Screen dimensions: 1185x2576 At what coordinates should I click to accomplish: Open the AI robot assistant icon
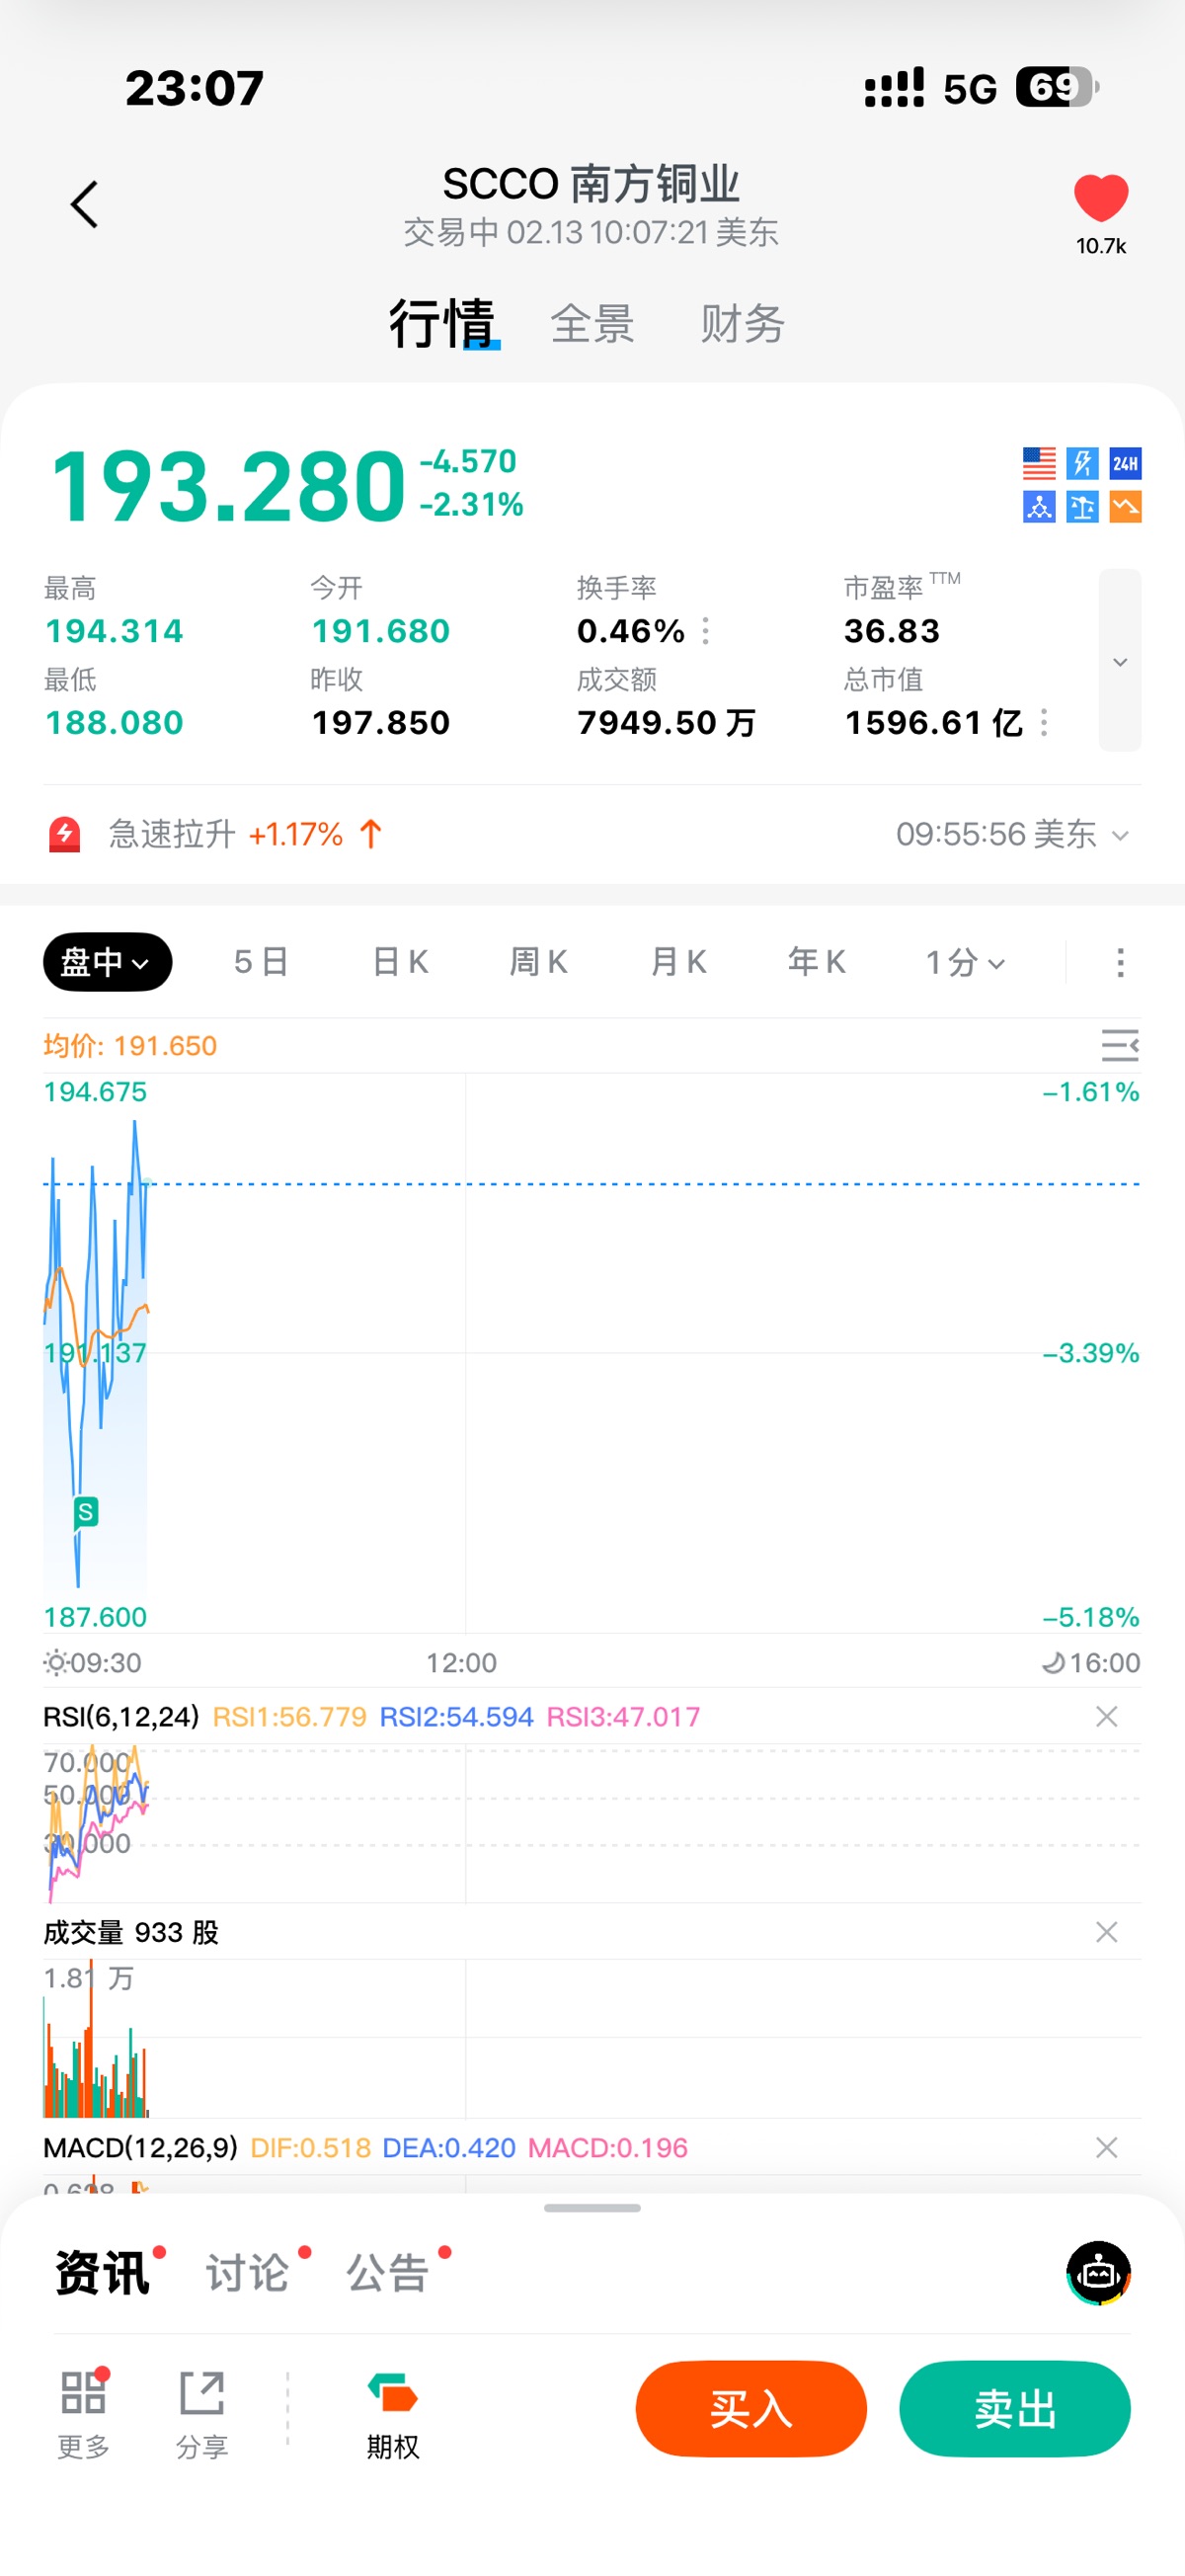[x=1098, y=2272]
